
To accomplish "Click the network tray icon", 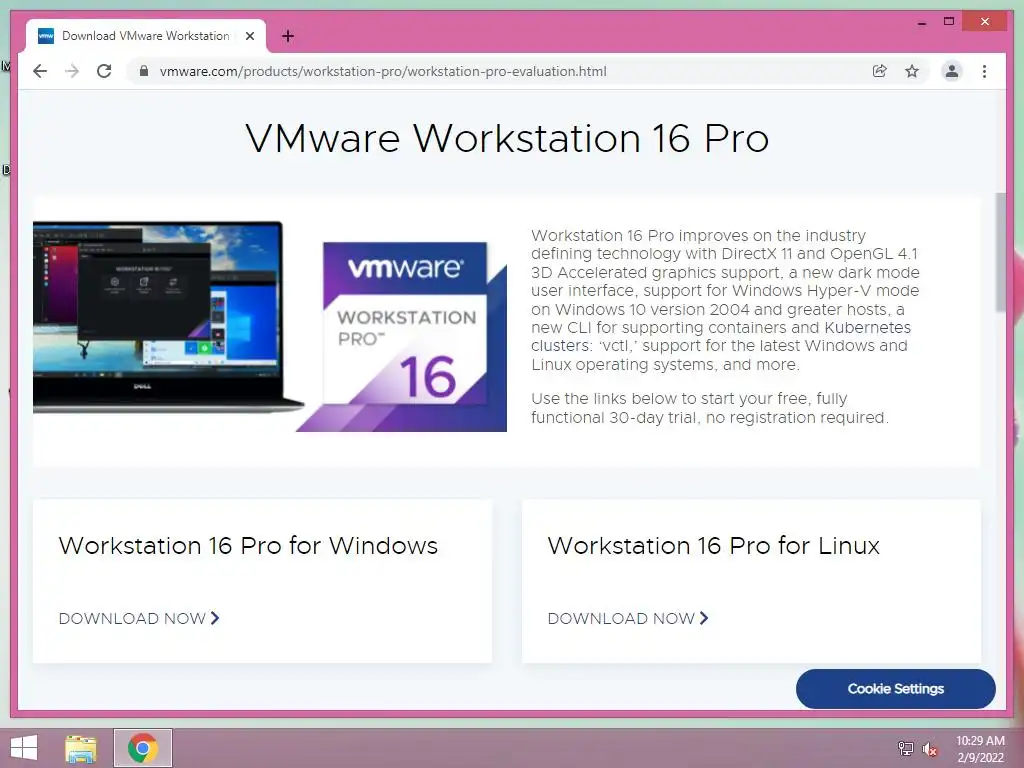I will [905, 748].
